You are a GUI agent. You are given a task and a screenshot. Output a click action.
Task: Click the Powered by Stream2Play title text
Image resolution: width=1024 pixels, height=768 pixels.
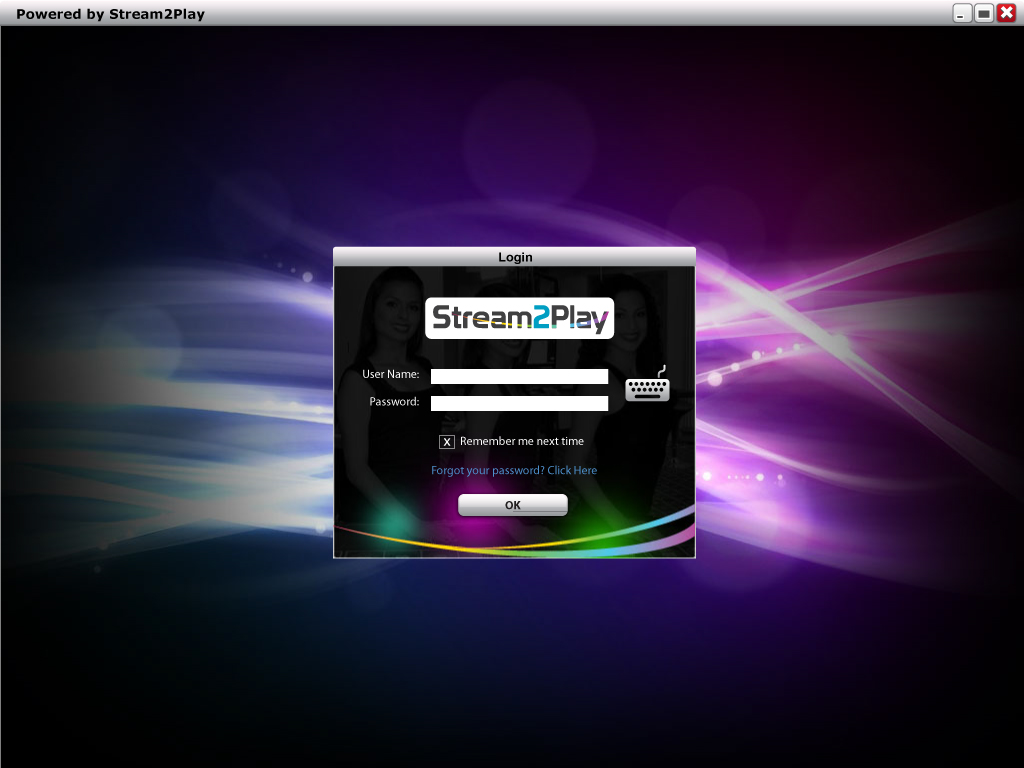point(110,14)
